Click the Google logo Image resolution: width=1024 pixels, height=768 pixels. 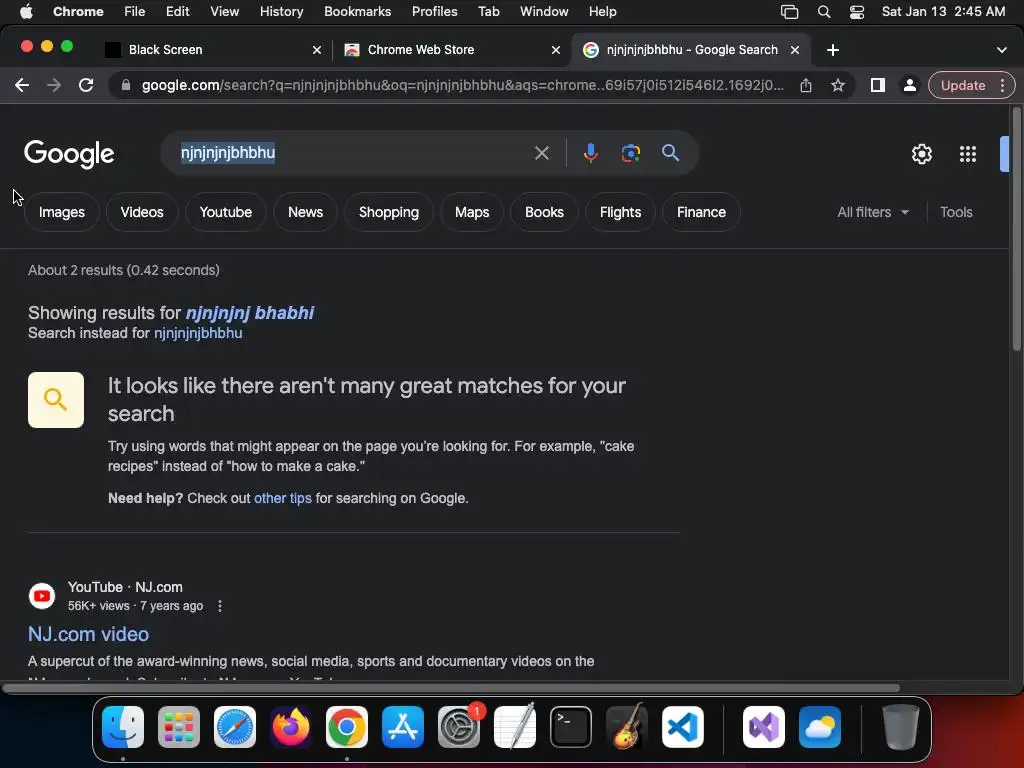pyautogui.click(x=69, y=154)
